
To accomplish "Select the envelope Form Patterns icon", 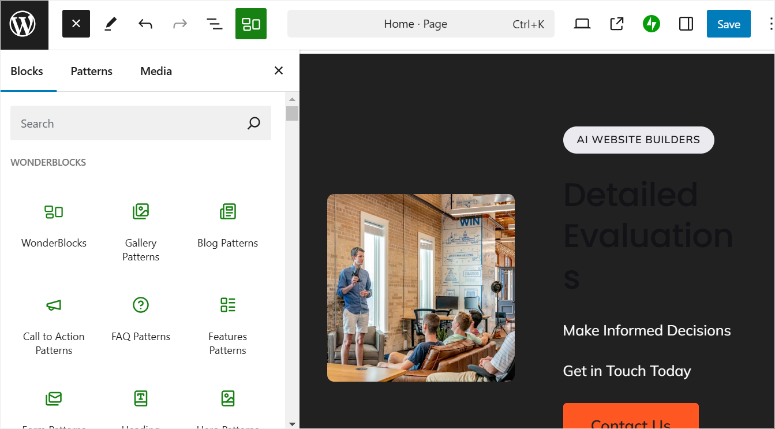I will [x=54, y=398].
